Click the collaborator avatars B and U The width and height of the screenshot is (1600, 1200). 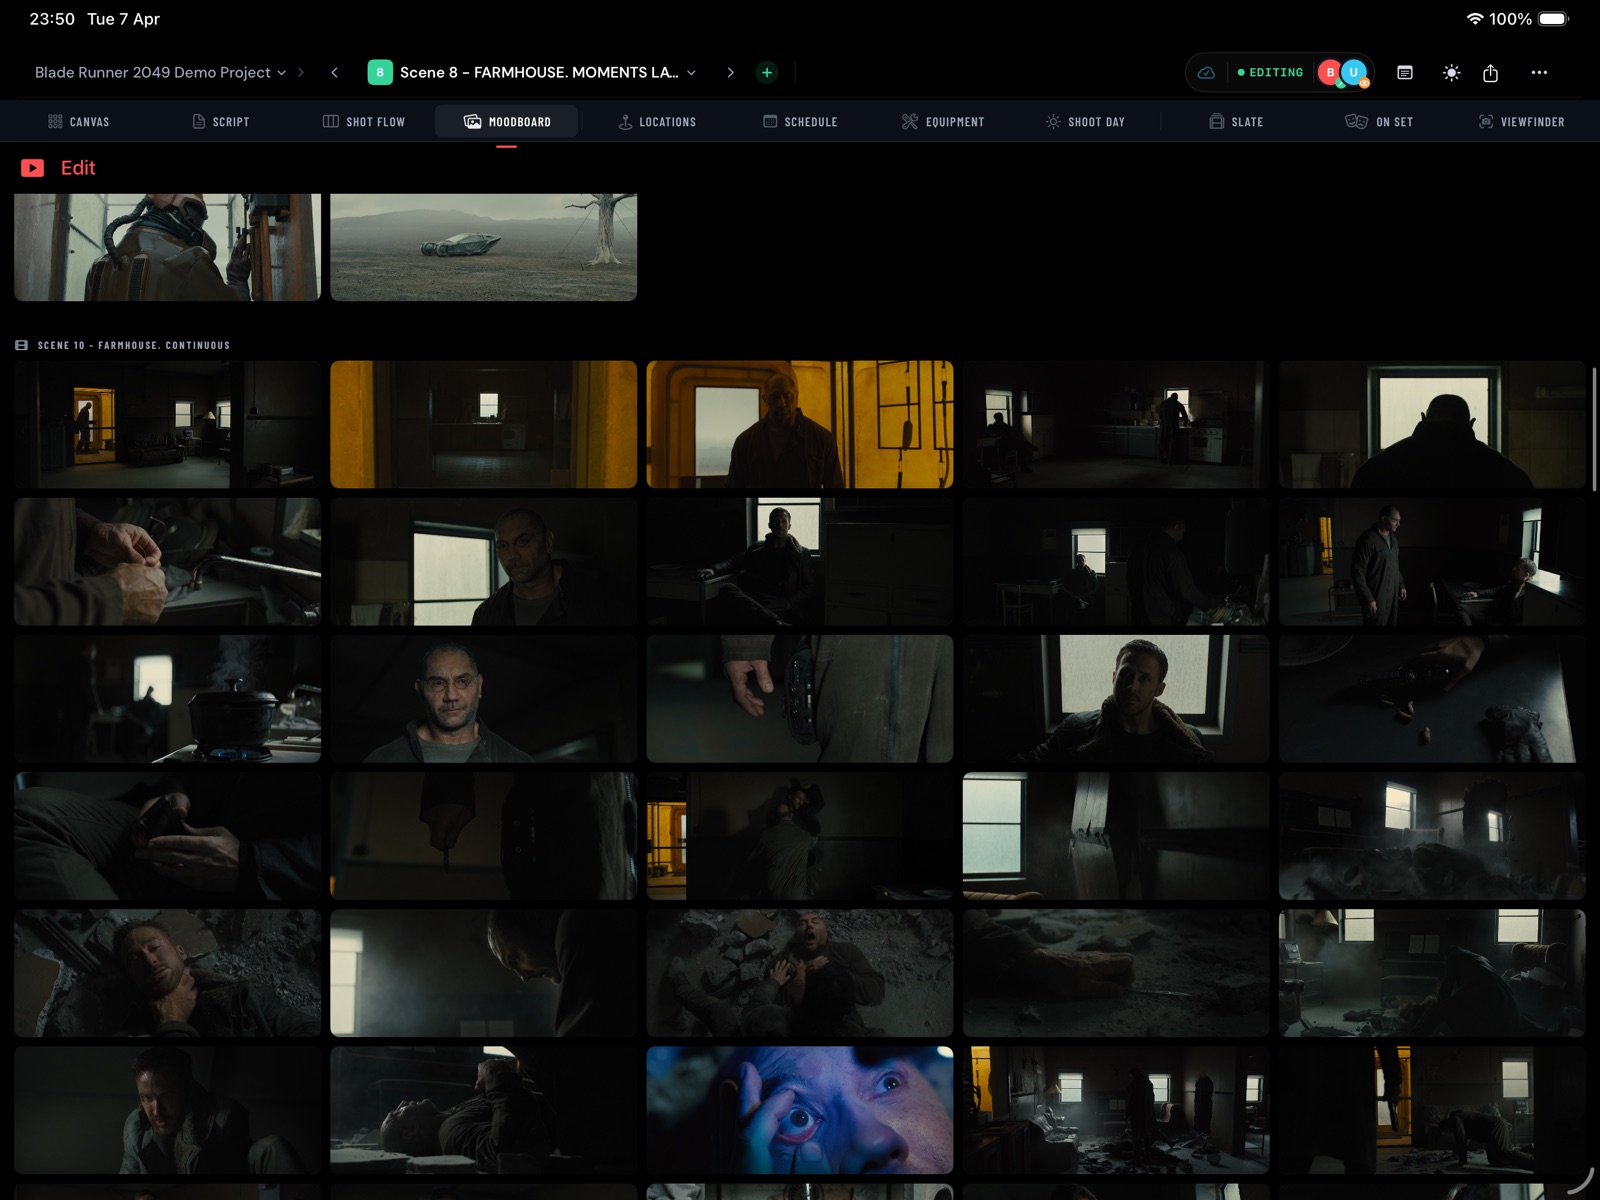click(1342, 73)
